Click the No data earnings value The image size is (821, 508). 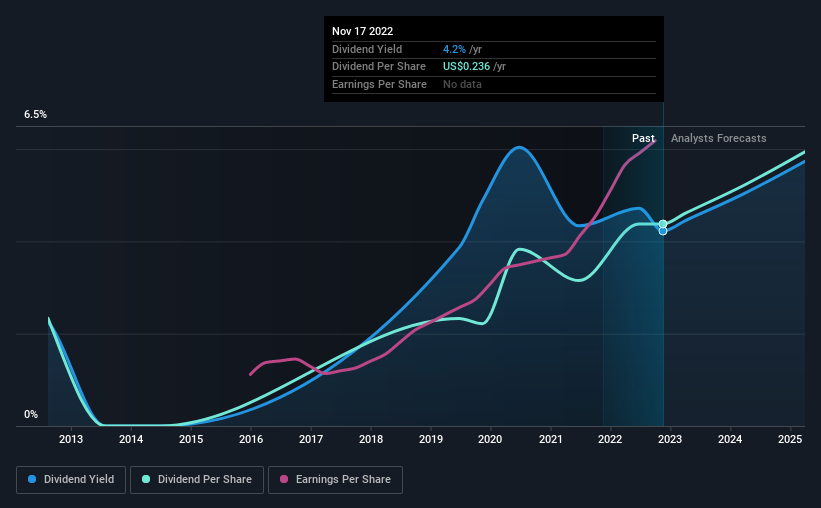tap(462, 84)
